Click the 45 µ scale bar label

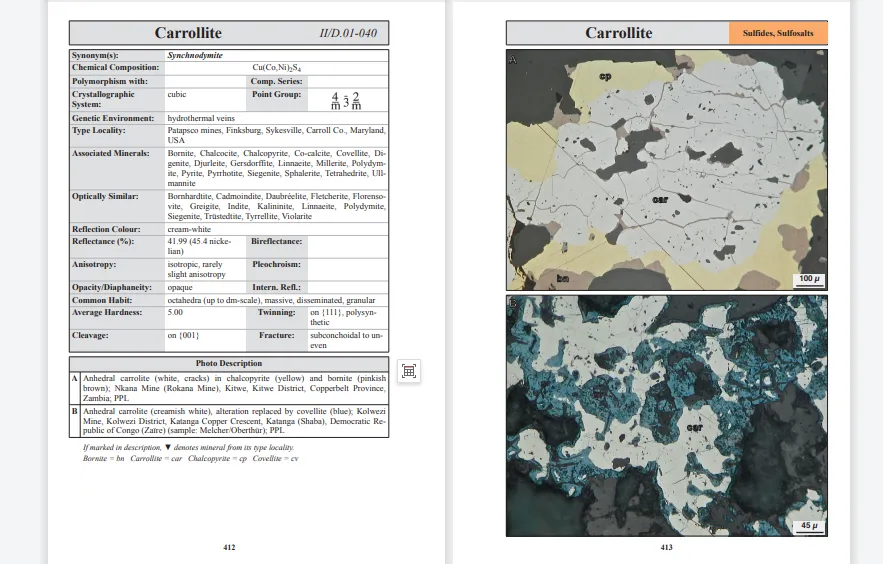click(808, 525)
